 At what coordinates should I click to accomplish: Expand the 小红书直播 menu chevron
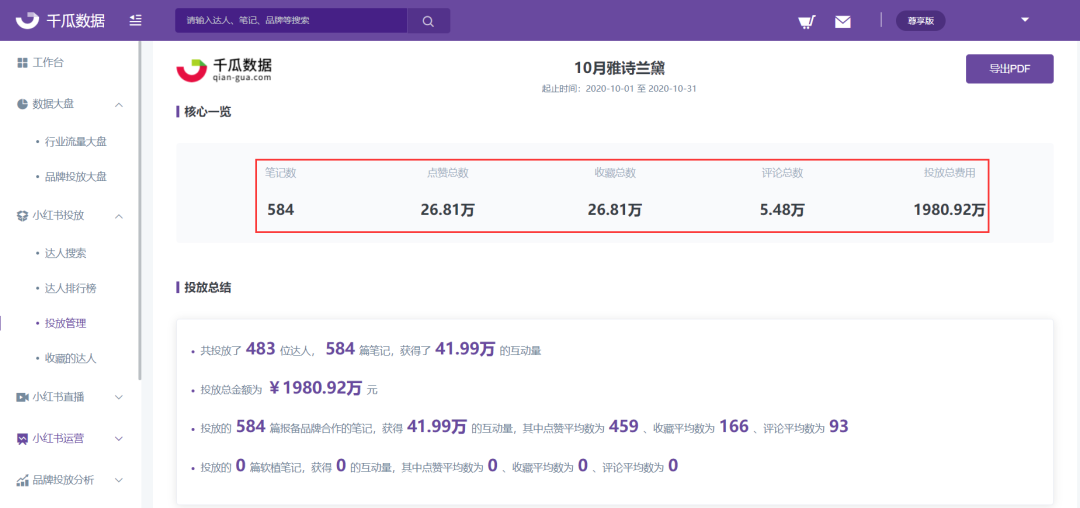(x=118, y=397)
